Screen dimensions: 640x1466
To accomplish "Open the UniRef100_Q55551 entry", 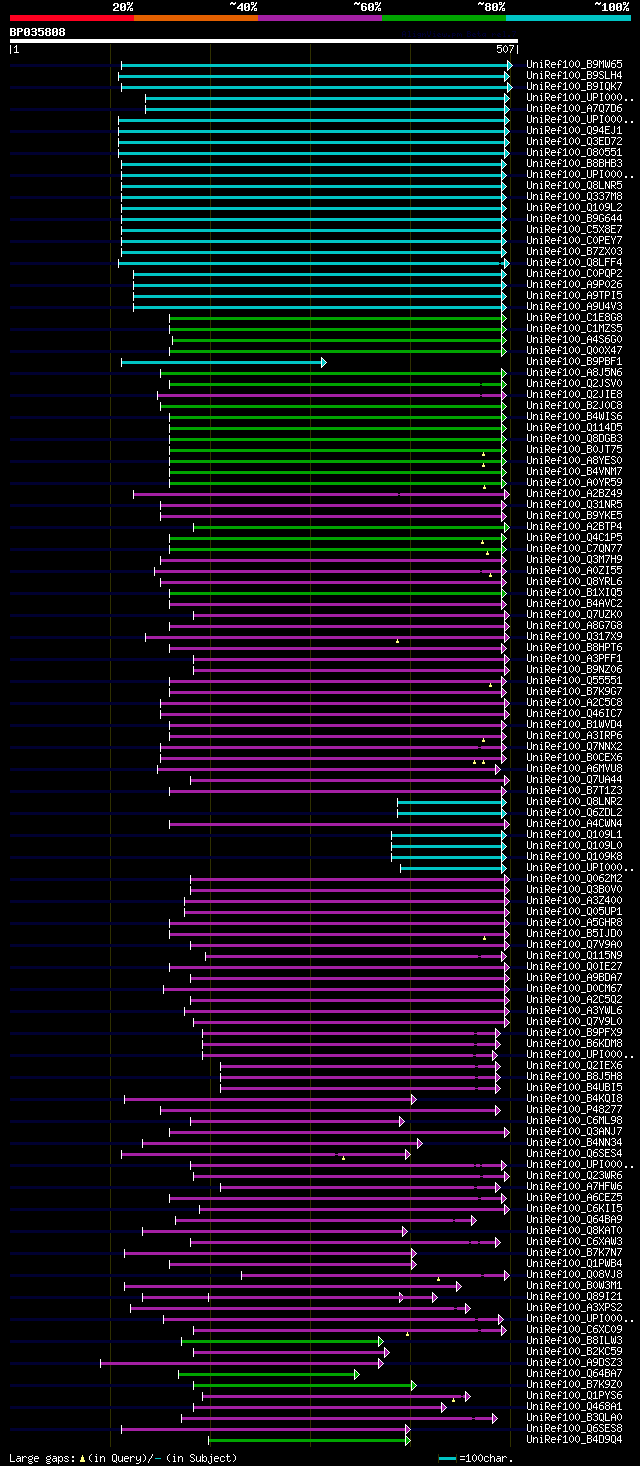I will (x=574, y=680).
